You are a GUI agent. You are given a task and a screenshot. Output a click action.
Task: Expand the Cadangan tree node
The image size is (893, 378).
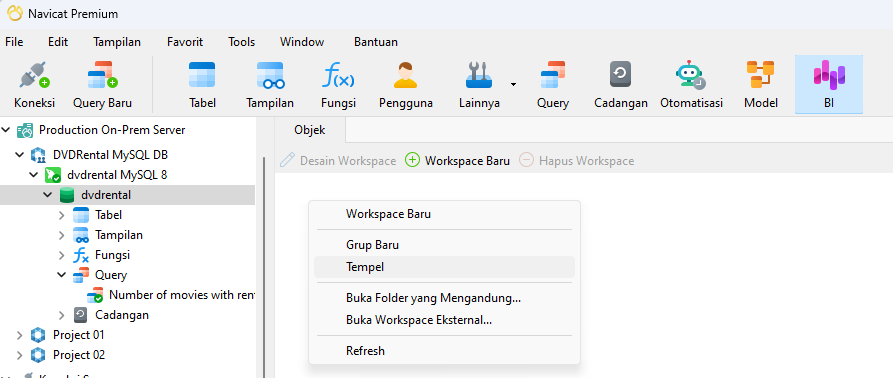point(62,315)
